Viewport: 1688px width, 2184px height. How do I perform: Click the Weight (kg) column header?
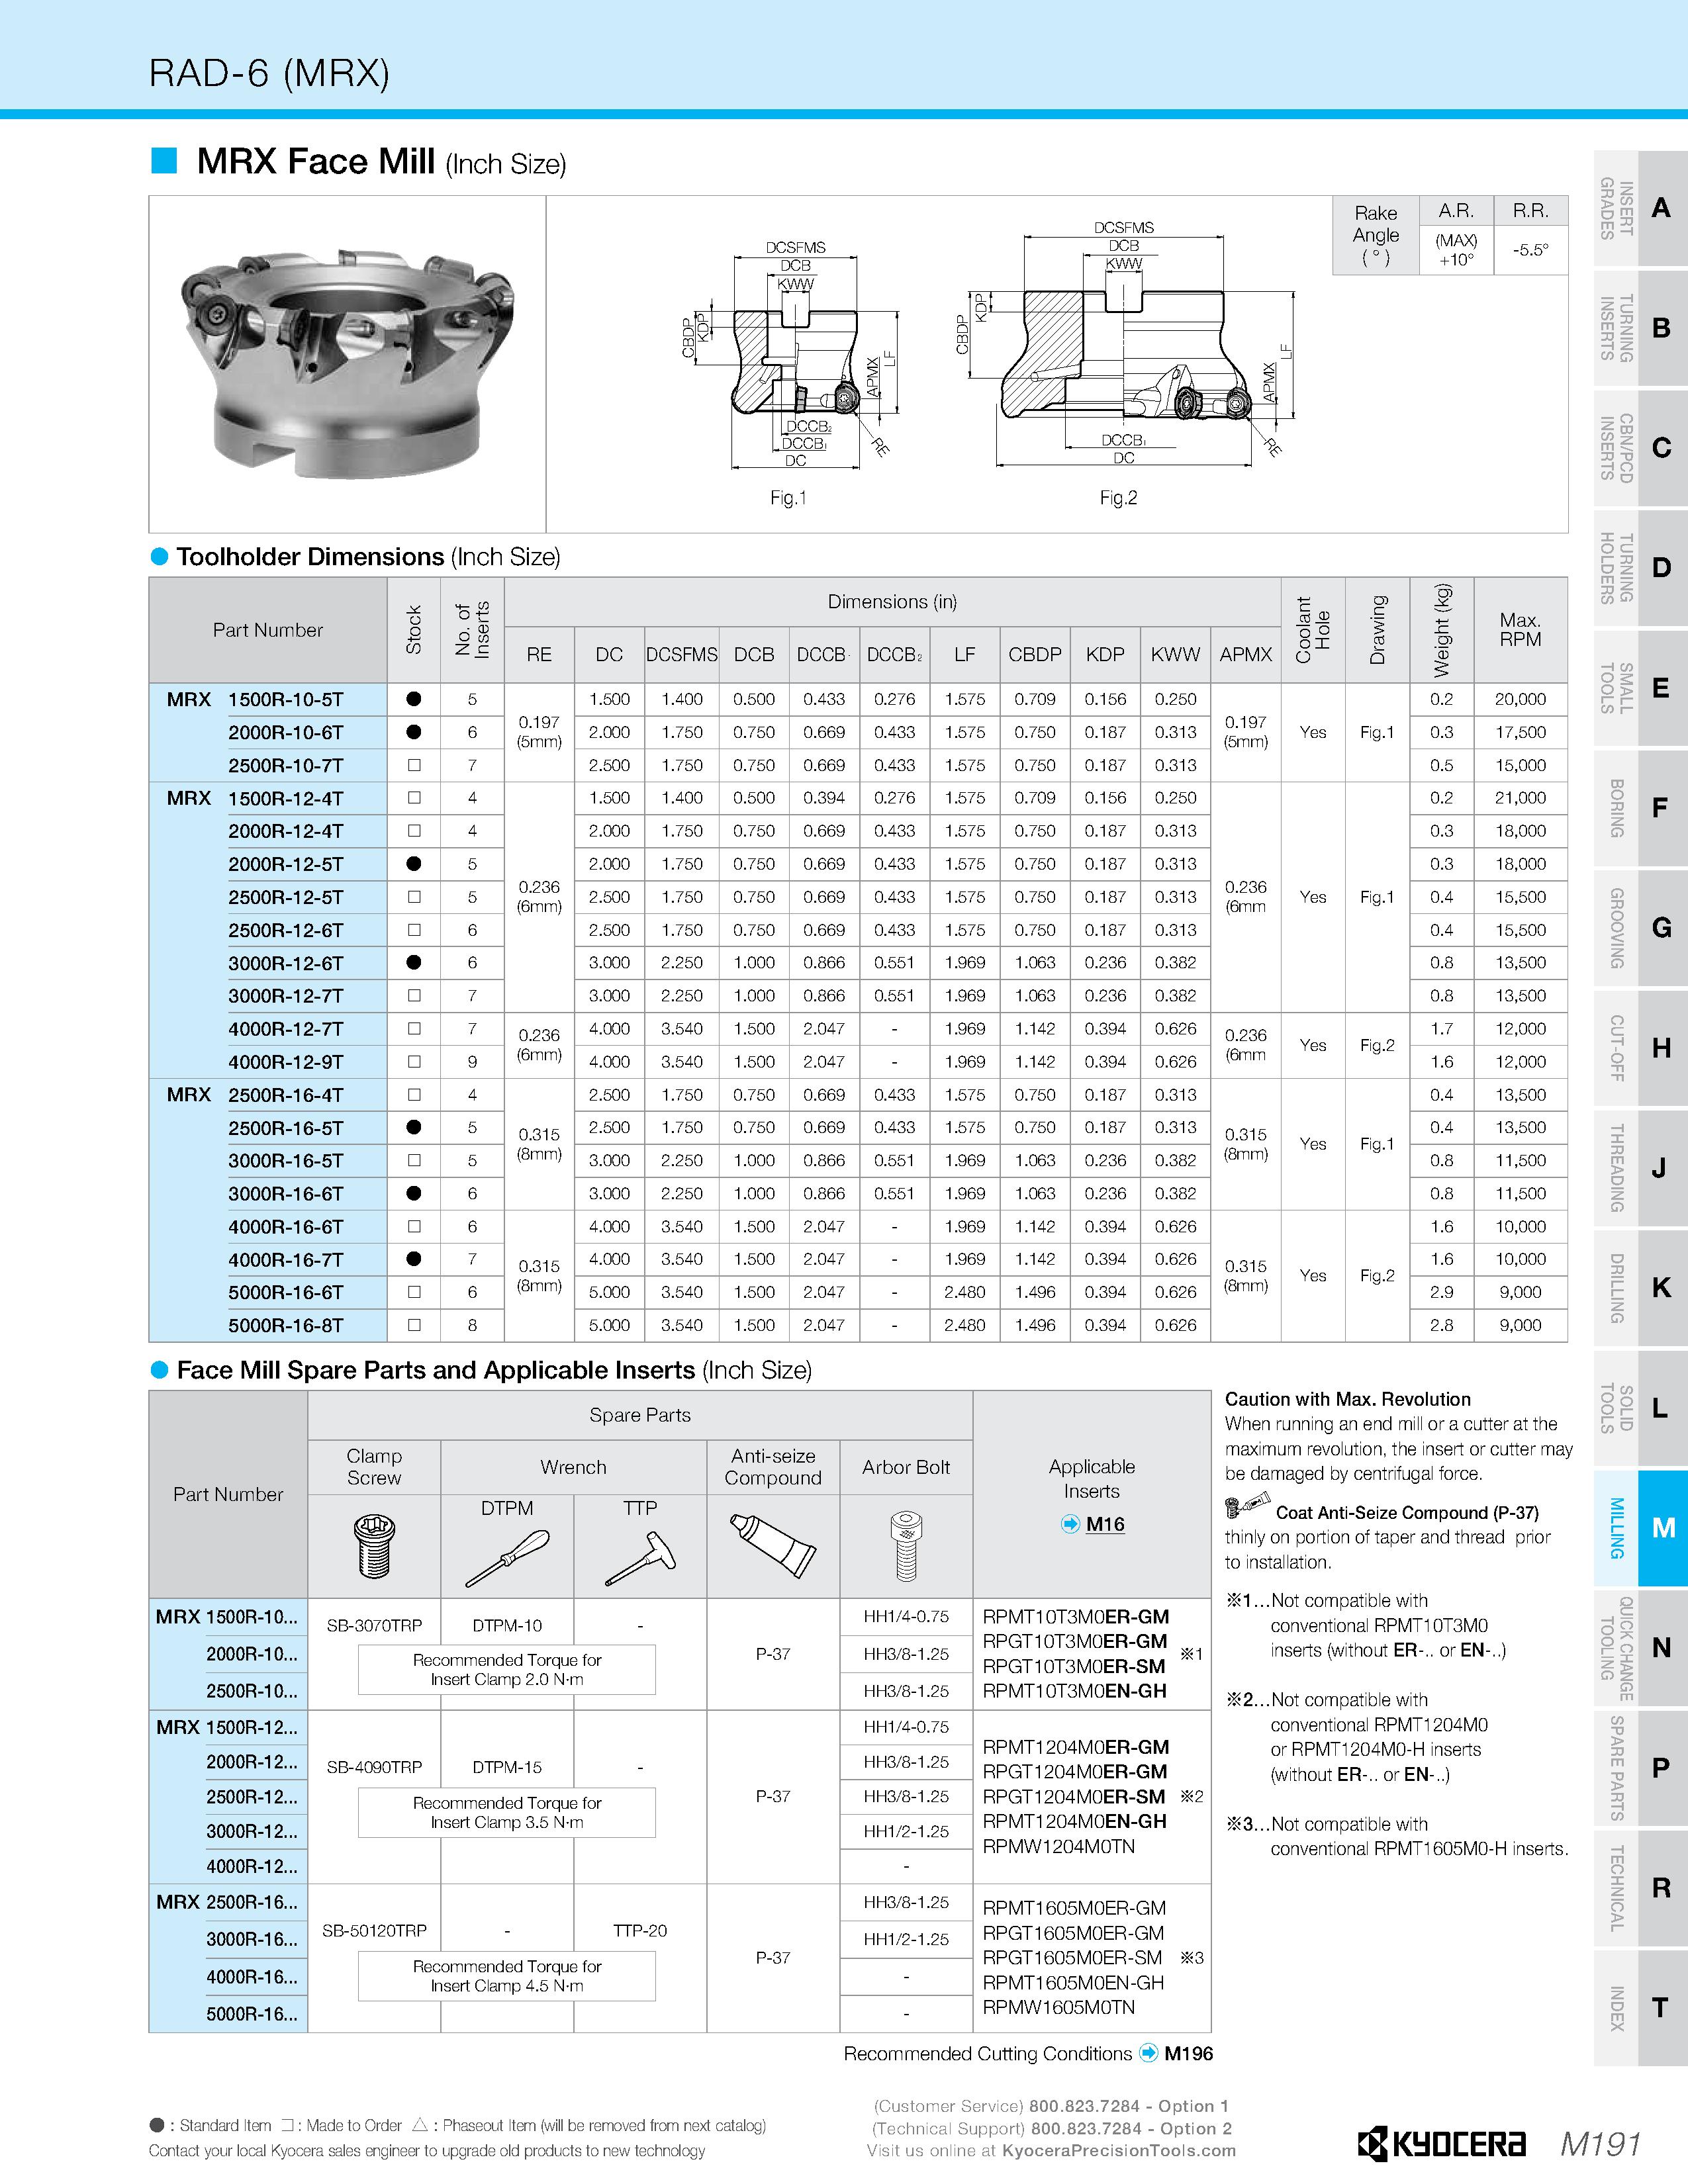tap(1441, 630)
